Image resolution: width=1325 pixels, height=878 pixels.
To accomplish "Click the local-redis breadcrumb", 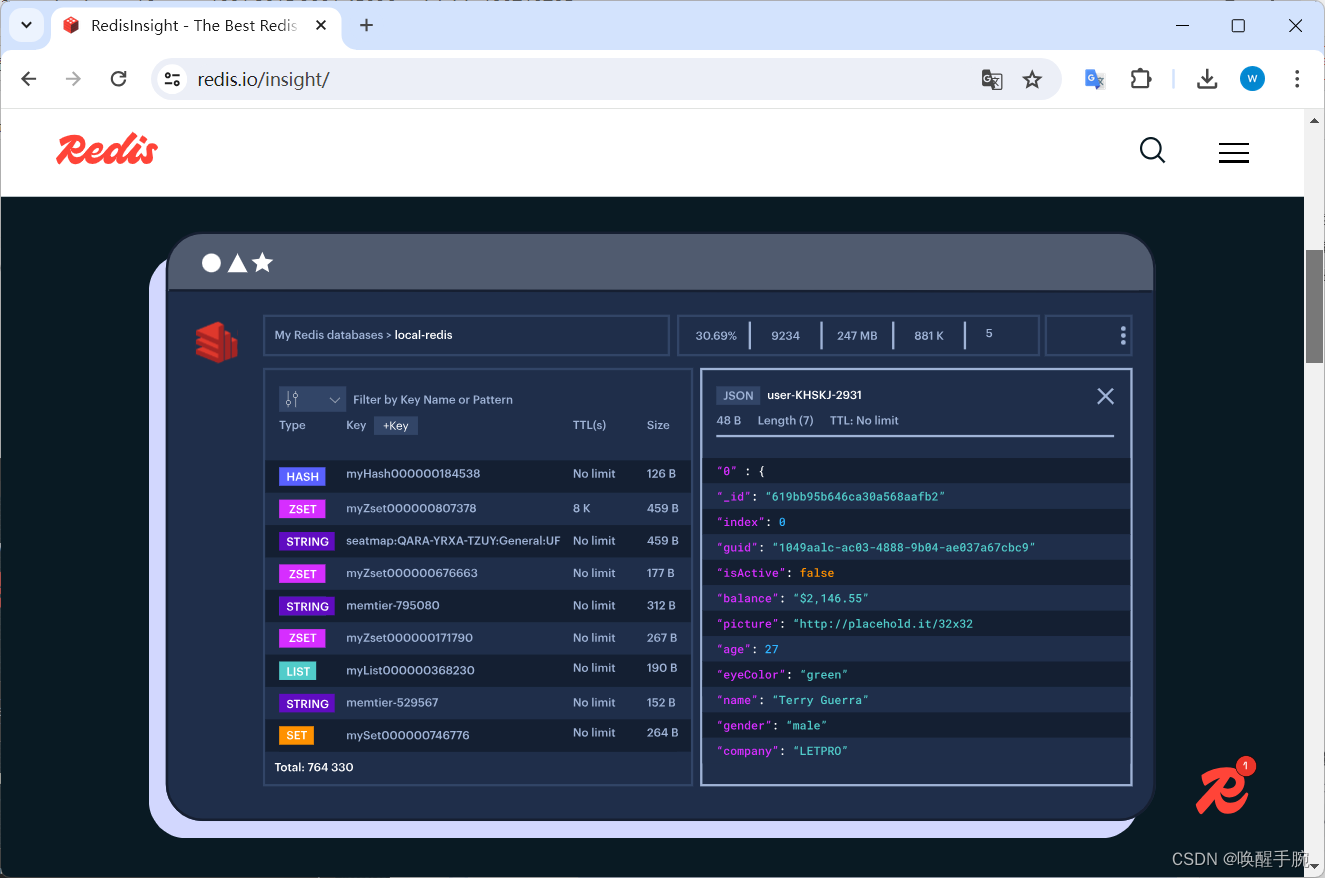I will tap(423, 335).
